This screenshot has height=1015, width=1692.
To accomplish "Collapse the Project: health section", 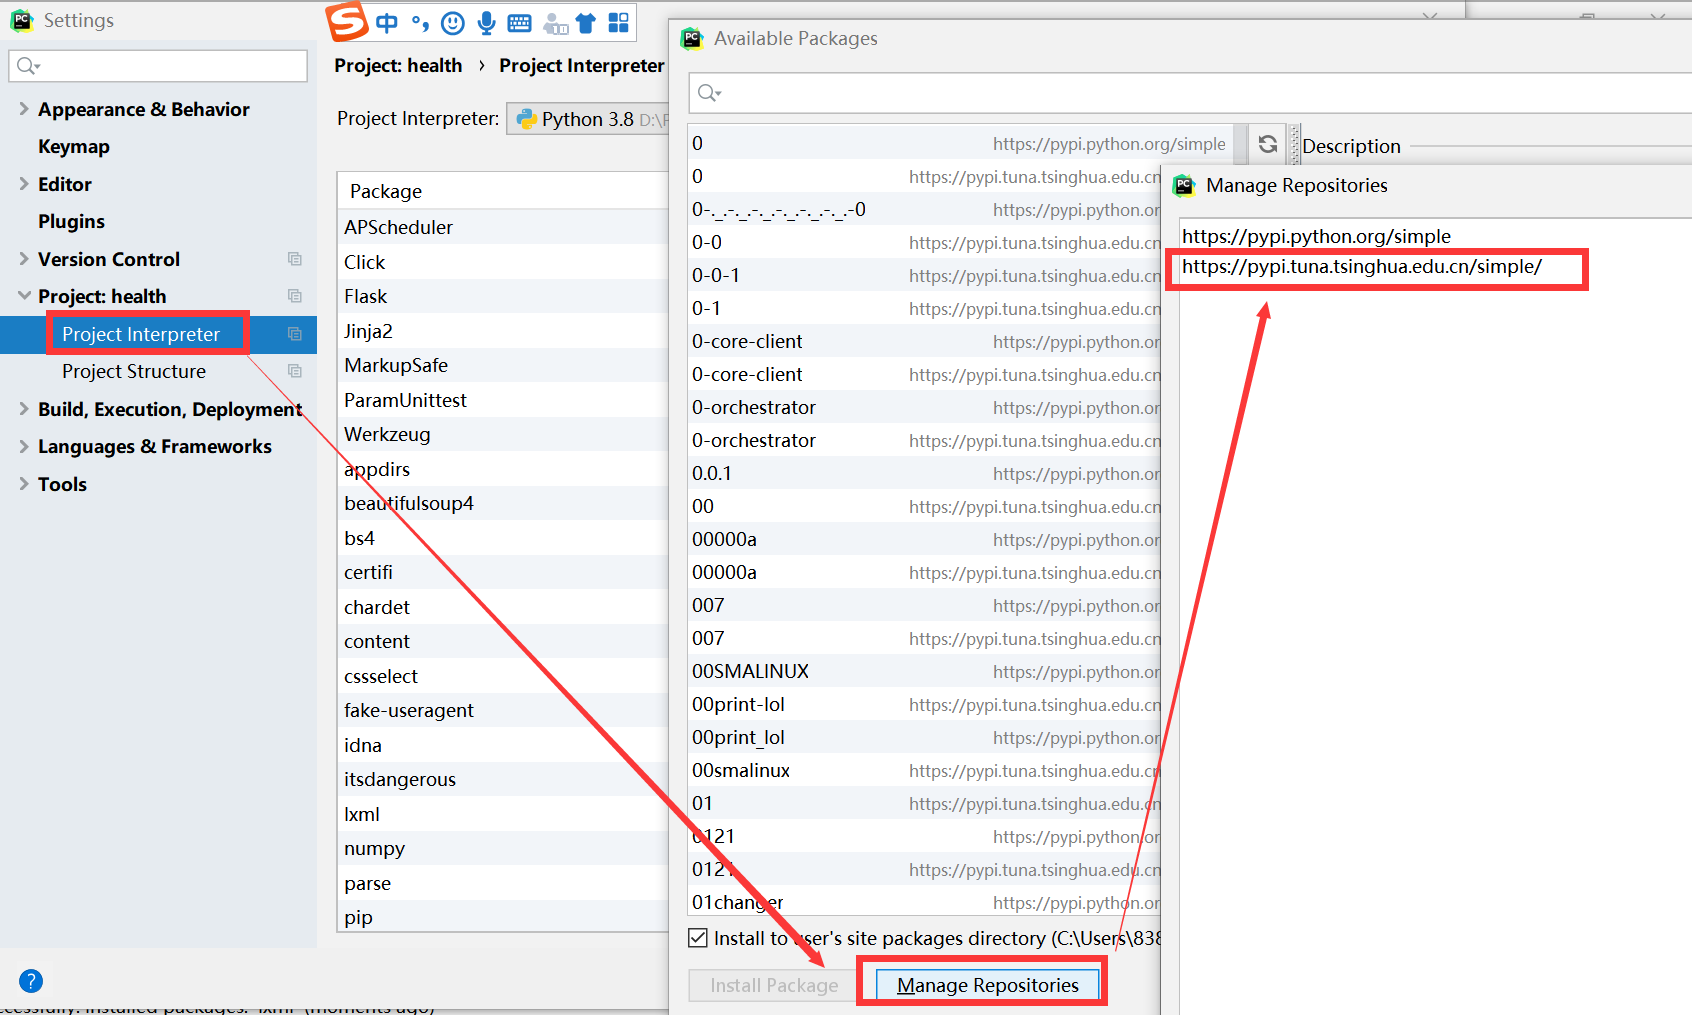I will pos(24,296).
